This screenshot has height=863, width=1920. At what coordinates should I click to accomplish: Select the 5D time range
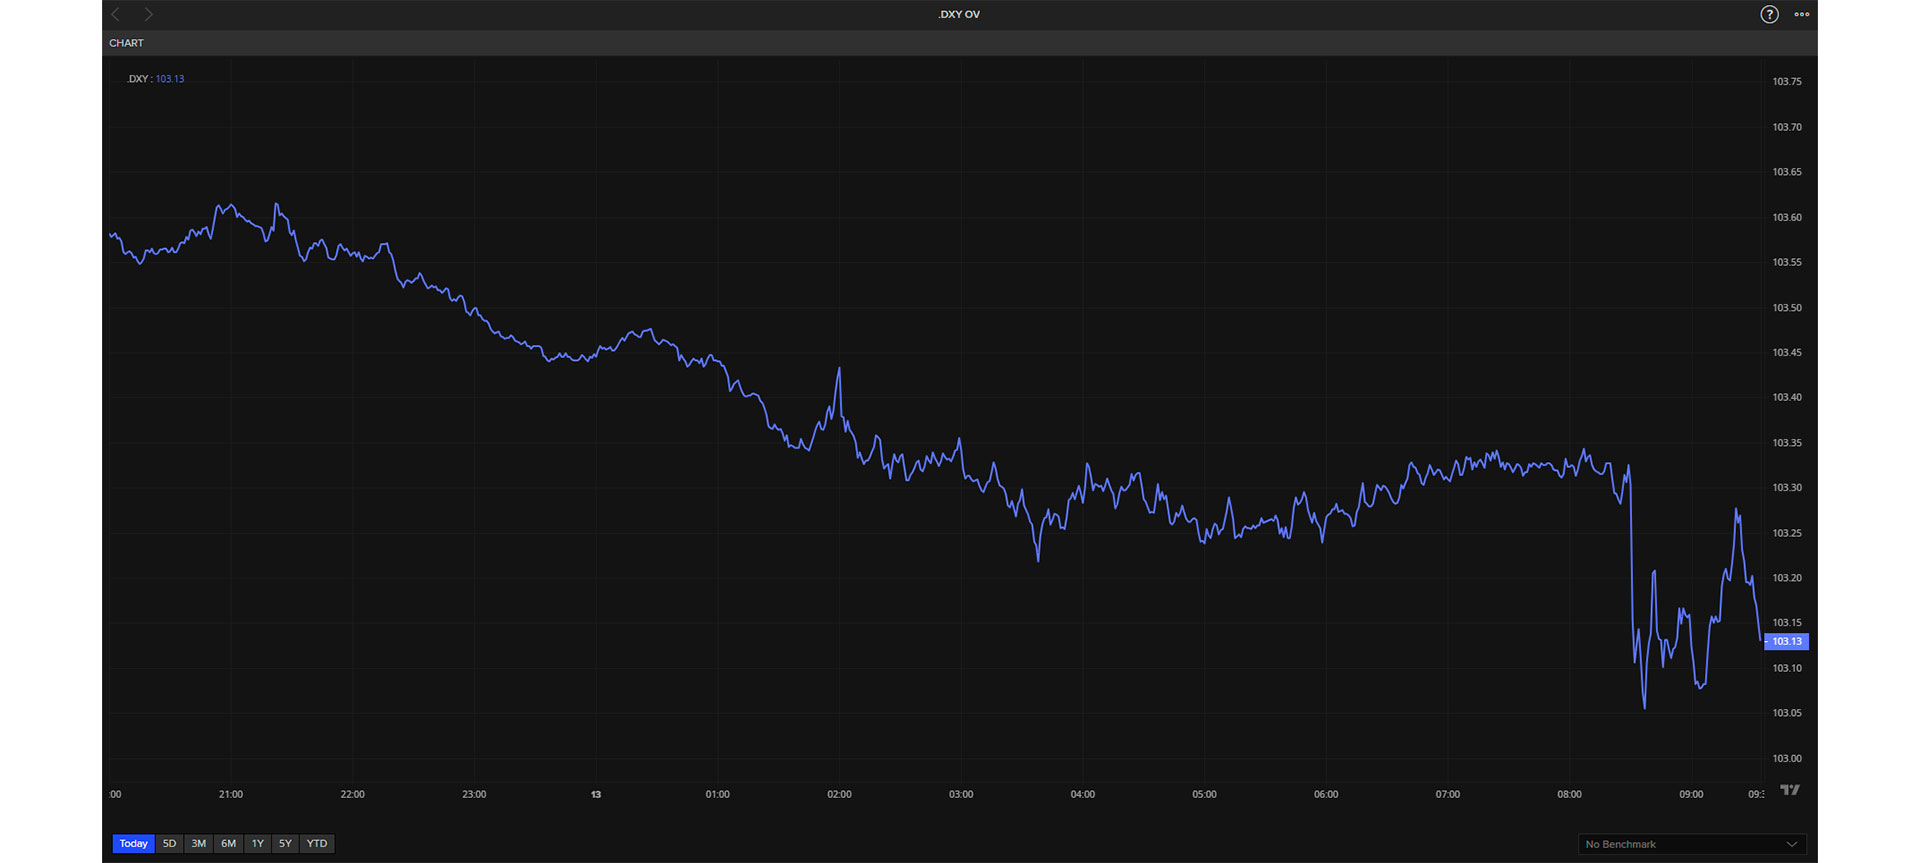(169, 844)
